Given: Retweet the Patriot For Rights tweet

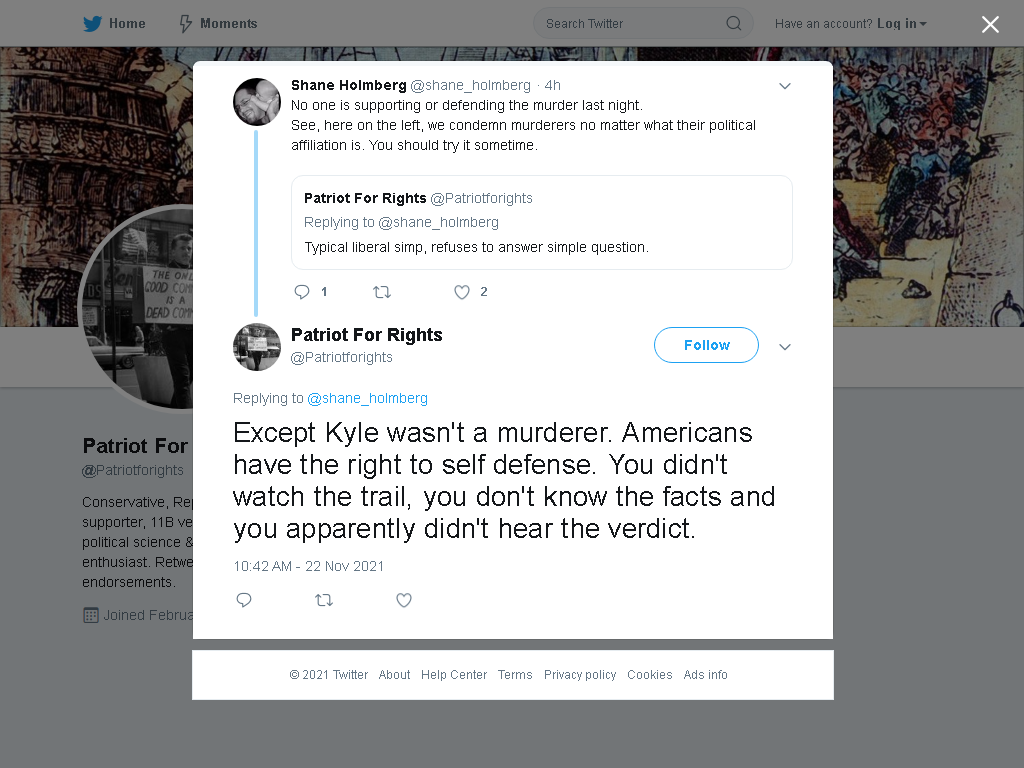Looking at the screenshot, I should [x=324, y=600].
